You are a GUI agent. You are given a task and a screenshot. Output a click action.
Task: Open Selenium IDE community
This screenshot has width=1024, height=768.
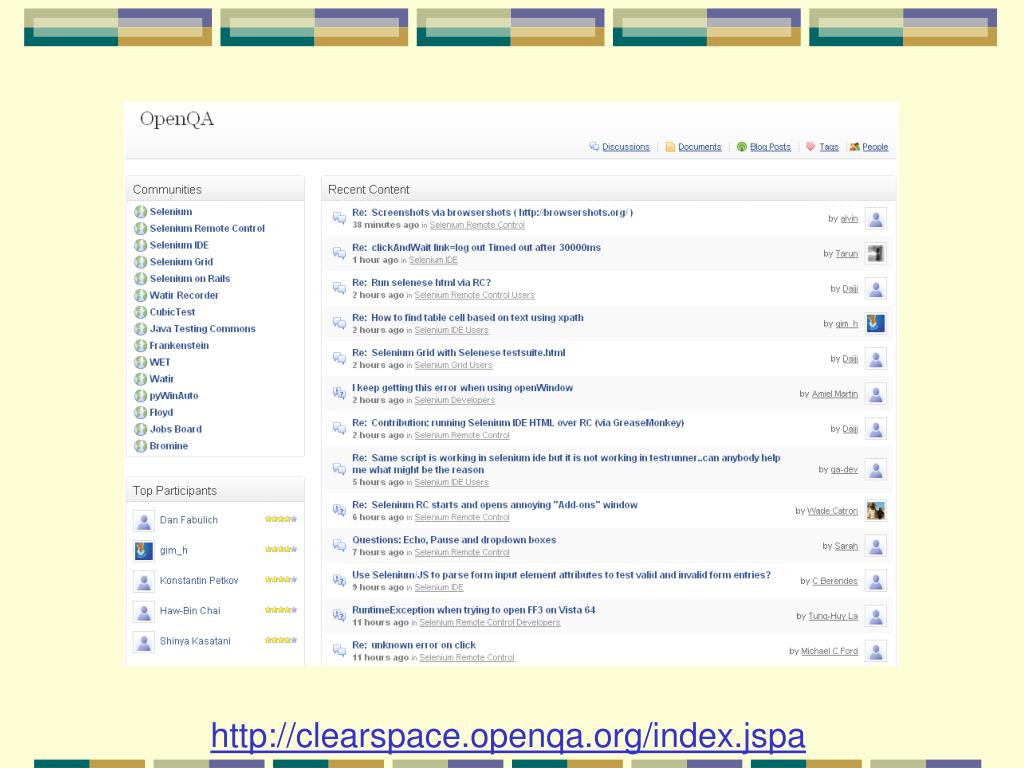pos(179,245)
